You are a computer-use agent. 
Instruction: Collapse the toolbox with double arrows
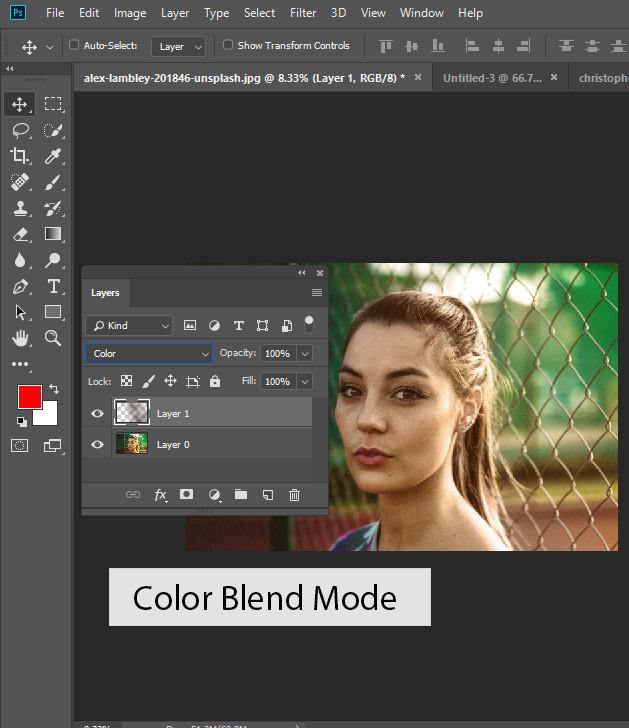(10, 68)
